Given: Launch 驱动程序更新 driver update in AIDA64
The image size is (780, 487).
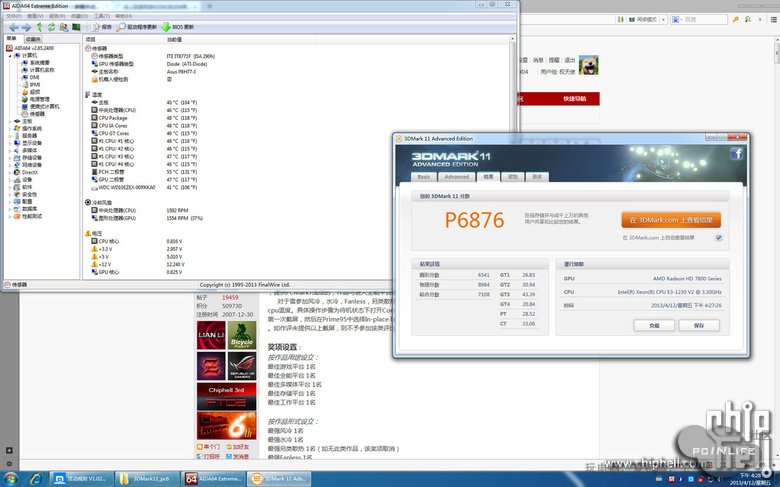Looking at the screenshot, I should tap(137, 27).
